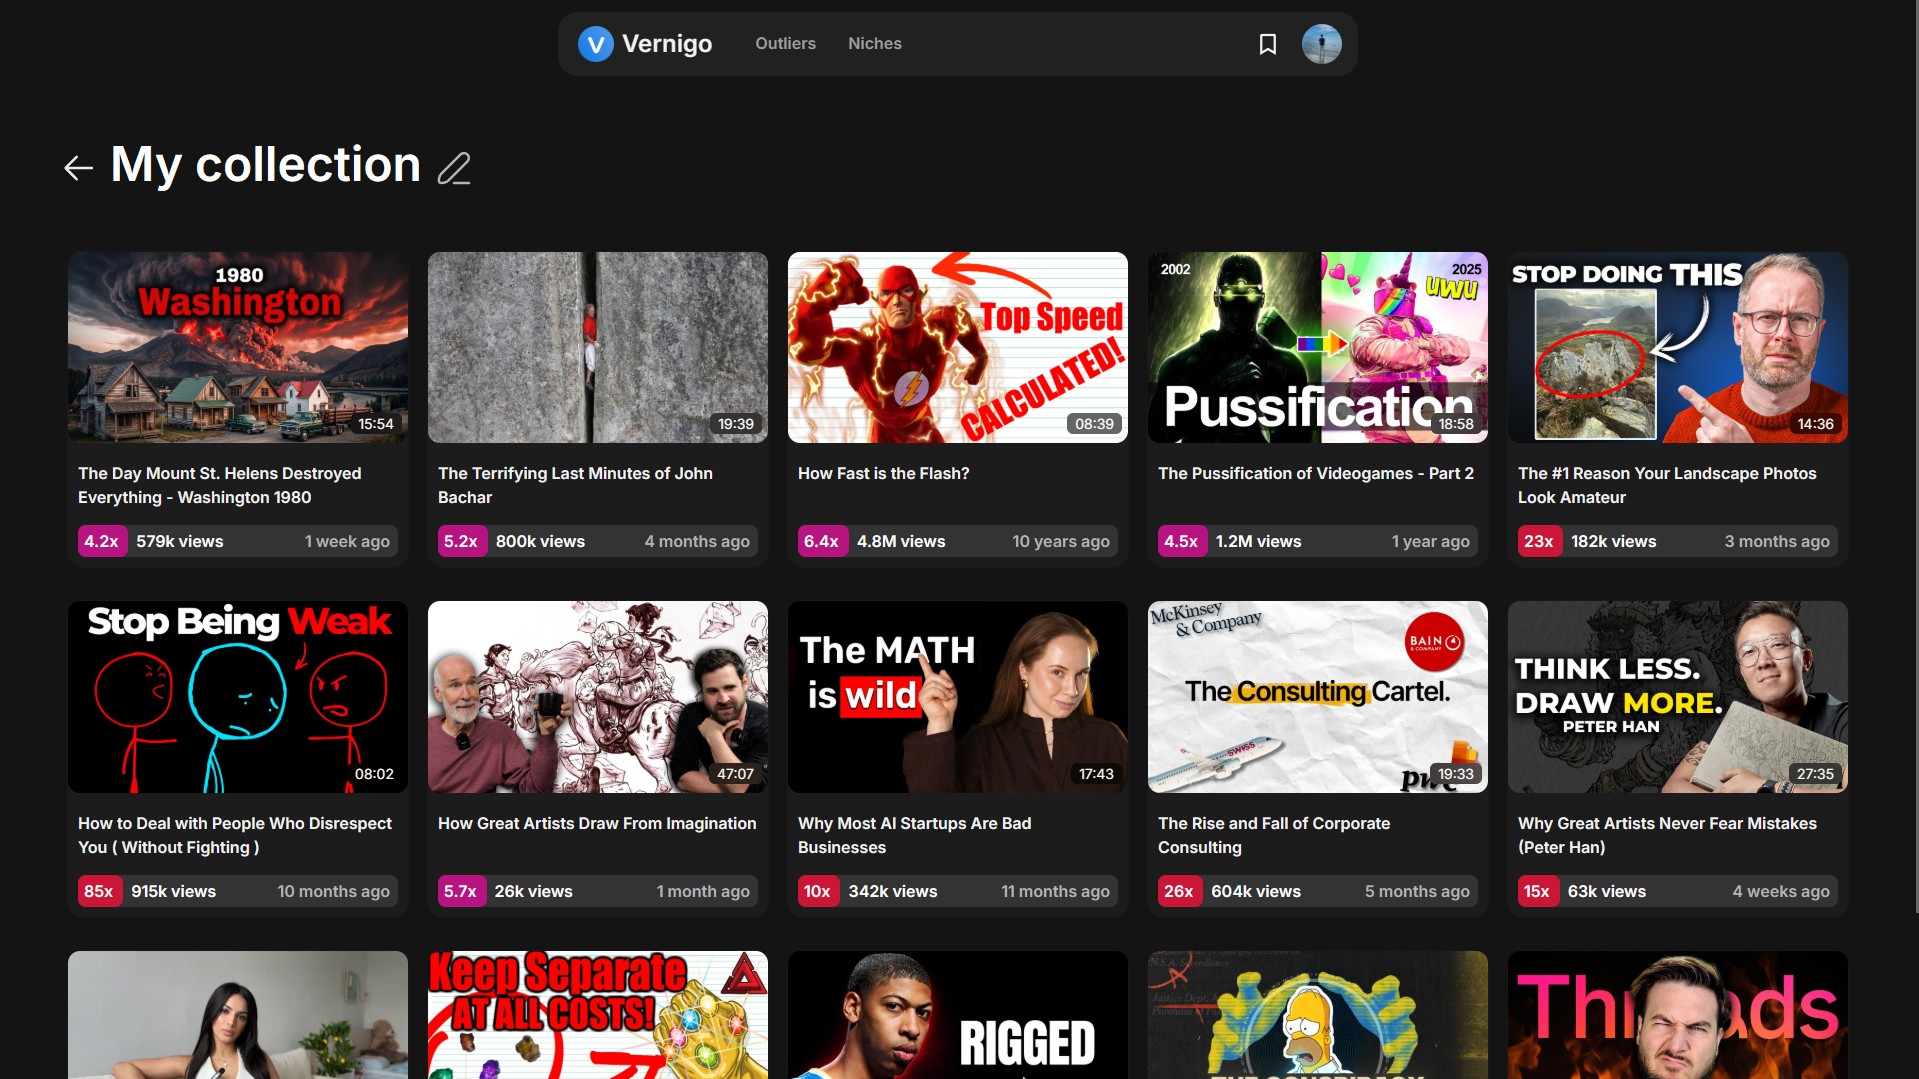The height and width of the screenshot is (1079, 1919).
Task: Open the artists drawing imagination thumbnail
Action: tap(598, 697)
